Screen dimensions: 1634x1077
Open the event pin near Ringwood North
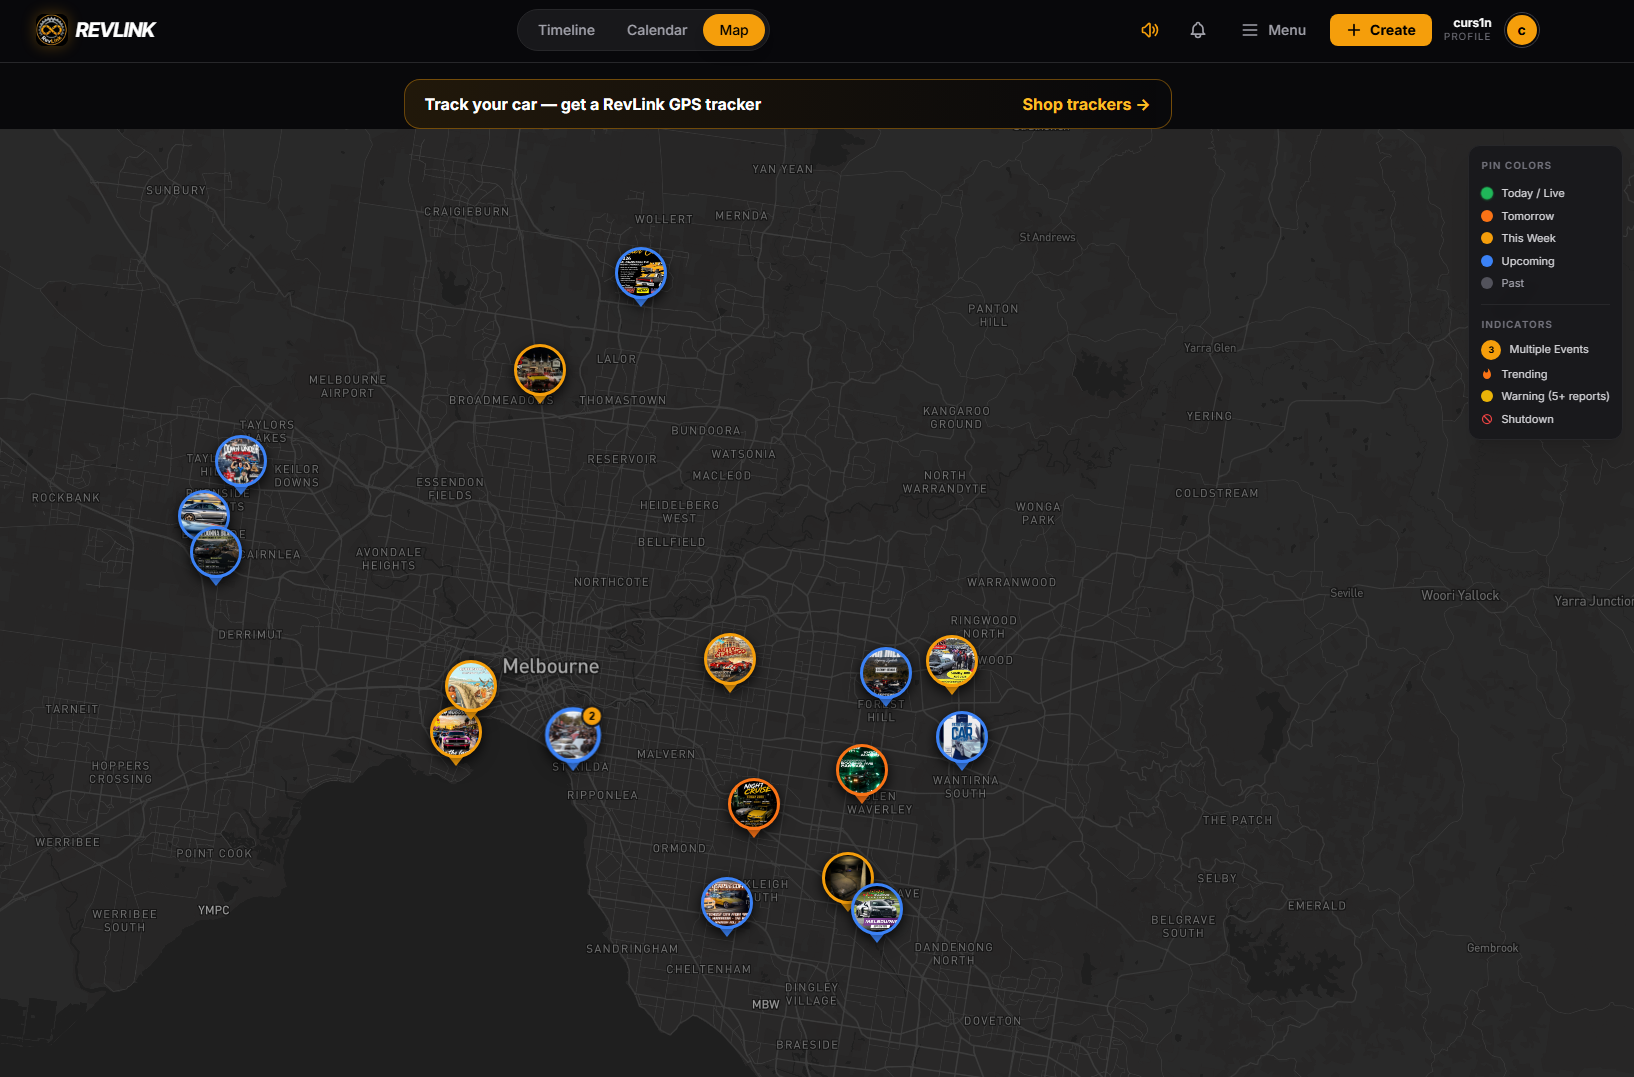pyautogui.click(x=952, y=661)
